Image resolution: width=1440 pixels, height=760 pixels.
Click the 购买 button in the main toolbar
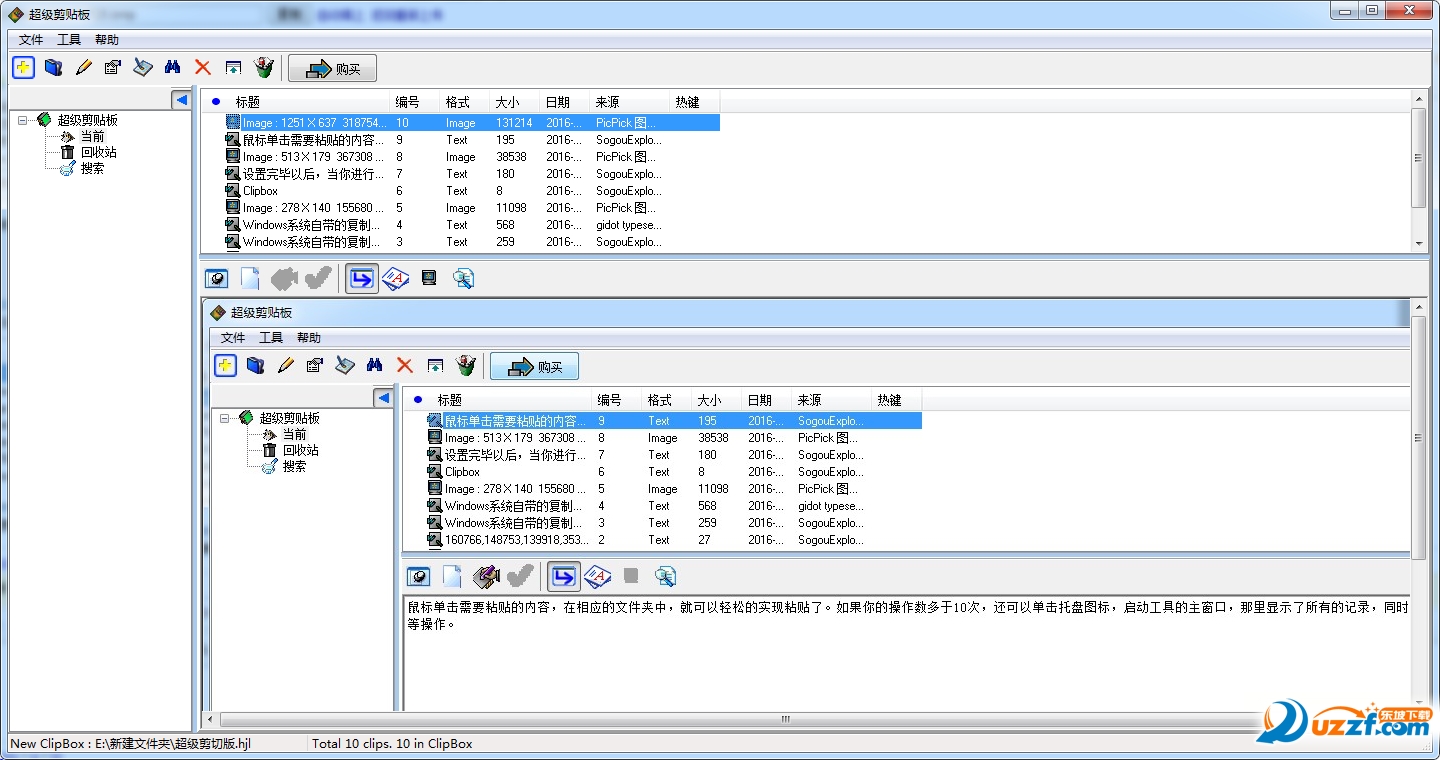click(x=332, y=68)
